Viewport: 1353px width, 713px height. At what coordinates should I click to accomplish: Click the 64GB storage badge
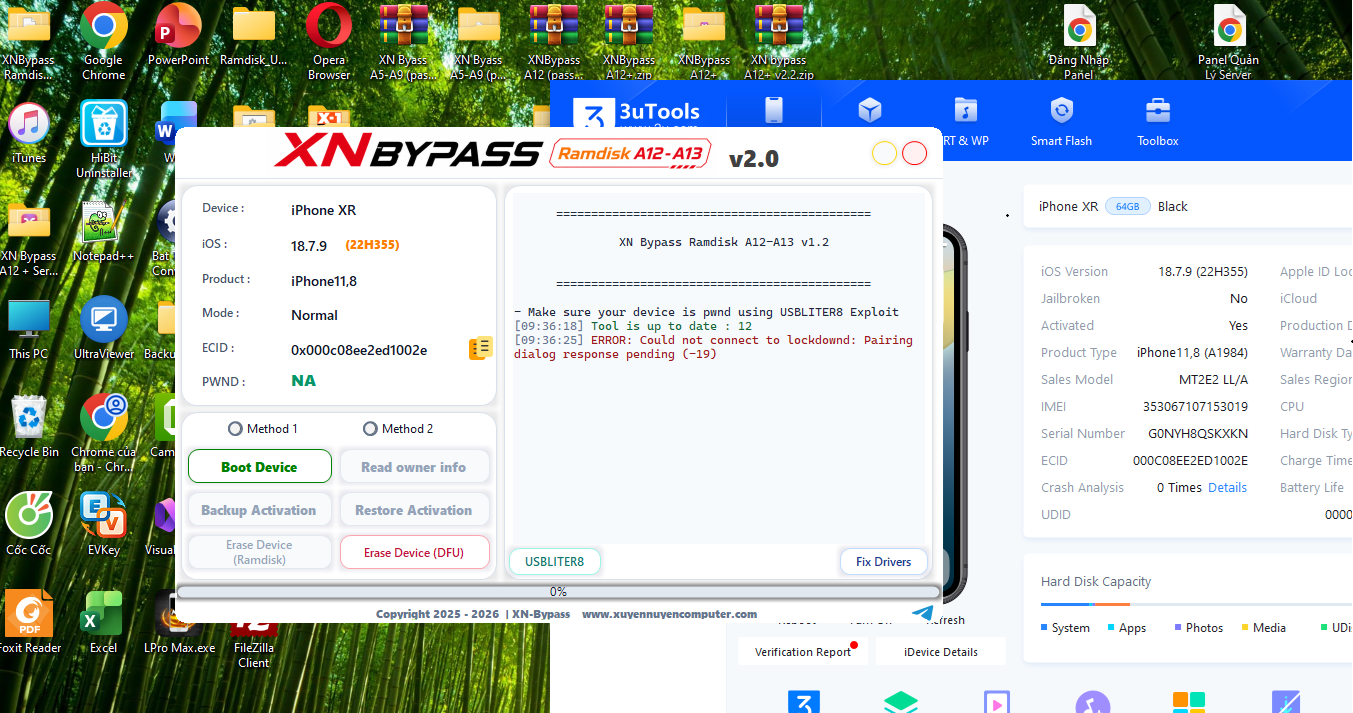tap(1127, 206)
